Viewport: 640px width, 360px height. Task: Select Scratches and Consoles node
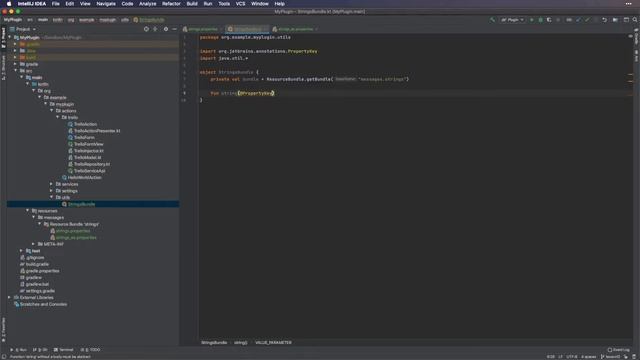43,304
